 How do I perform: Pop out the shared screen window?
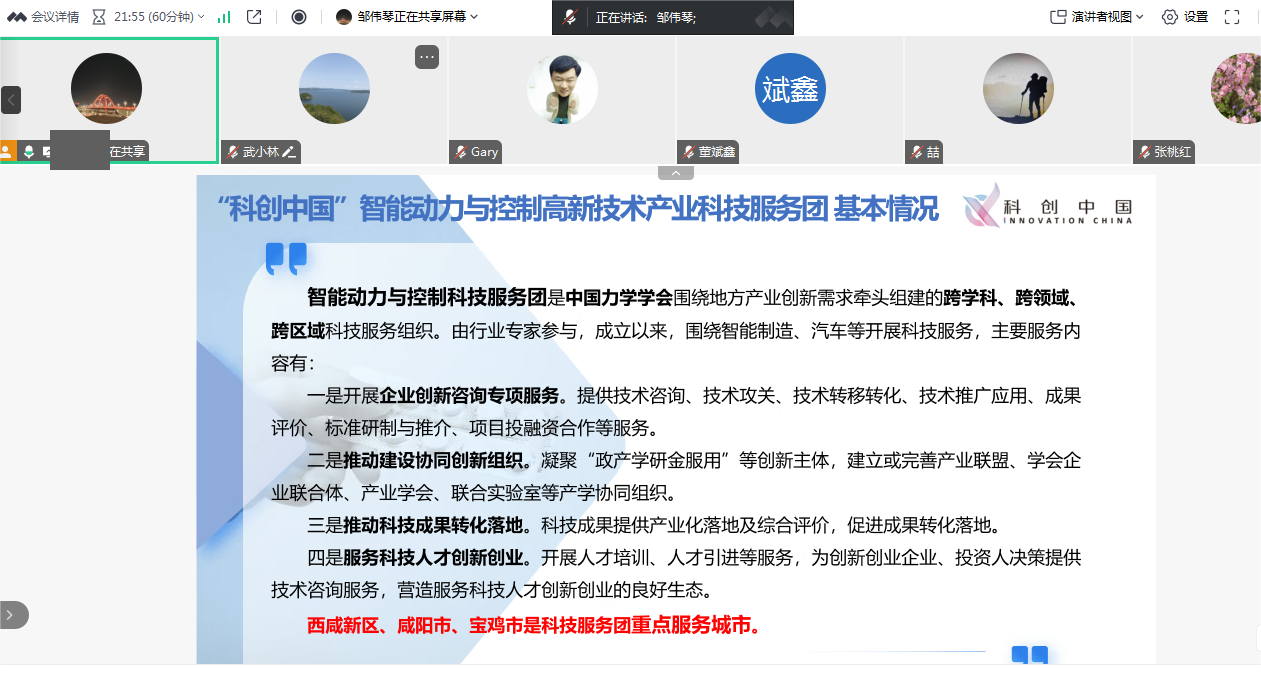point(254,15)
